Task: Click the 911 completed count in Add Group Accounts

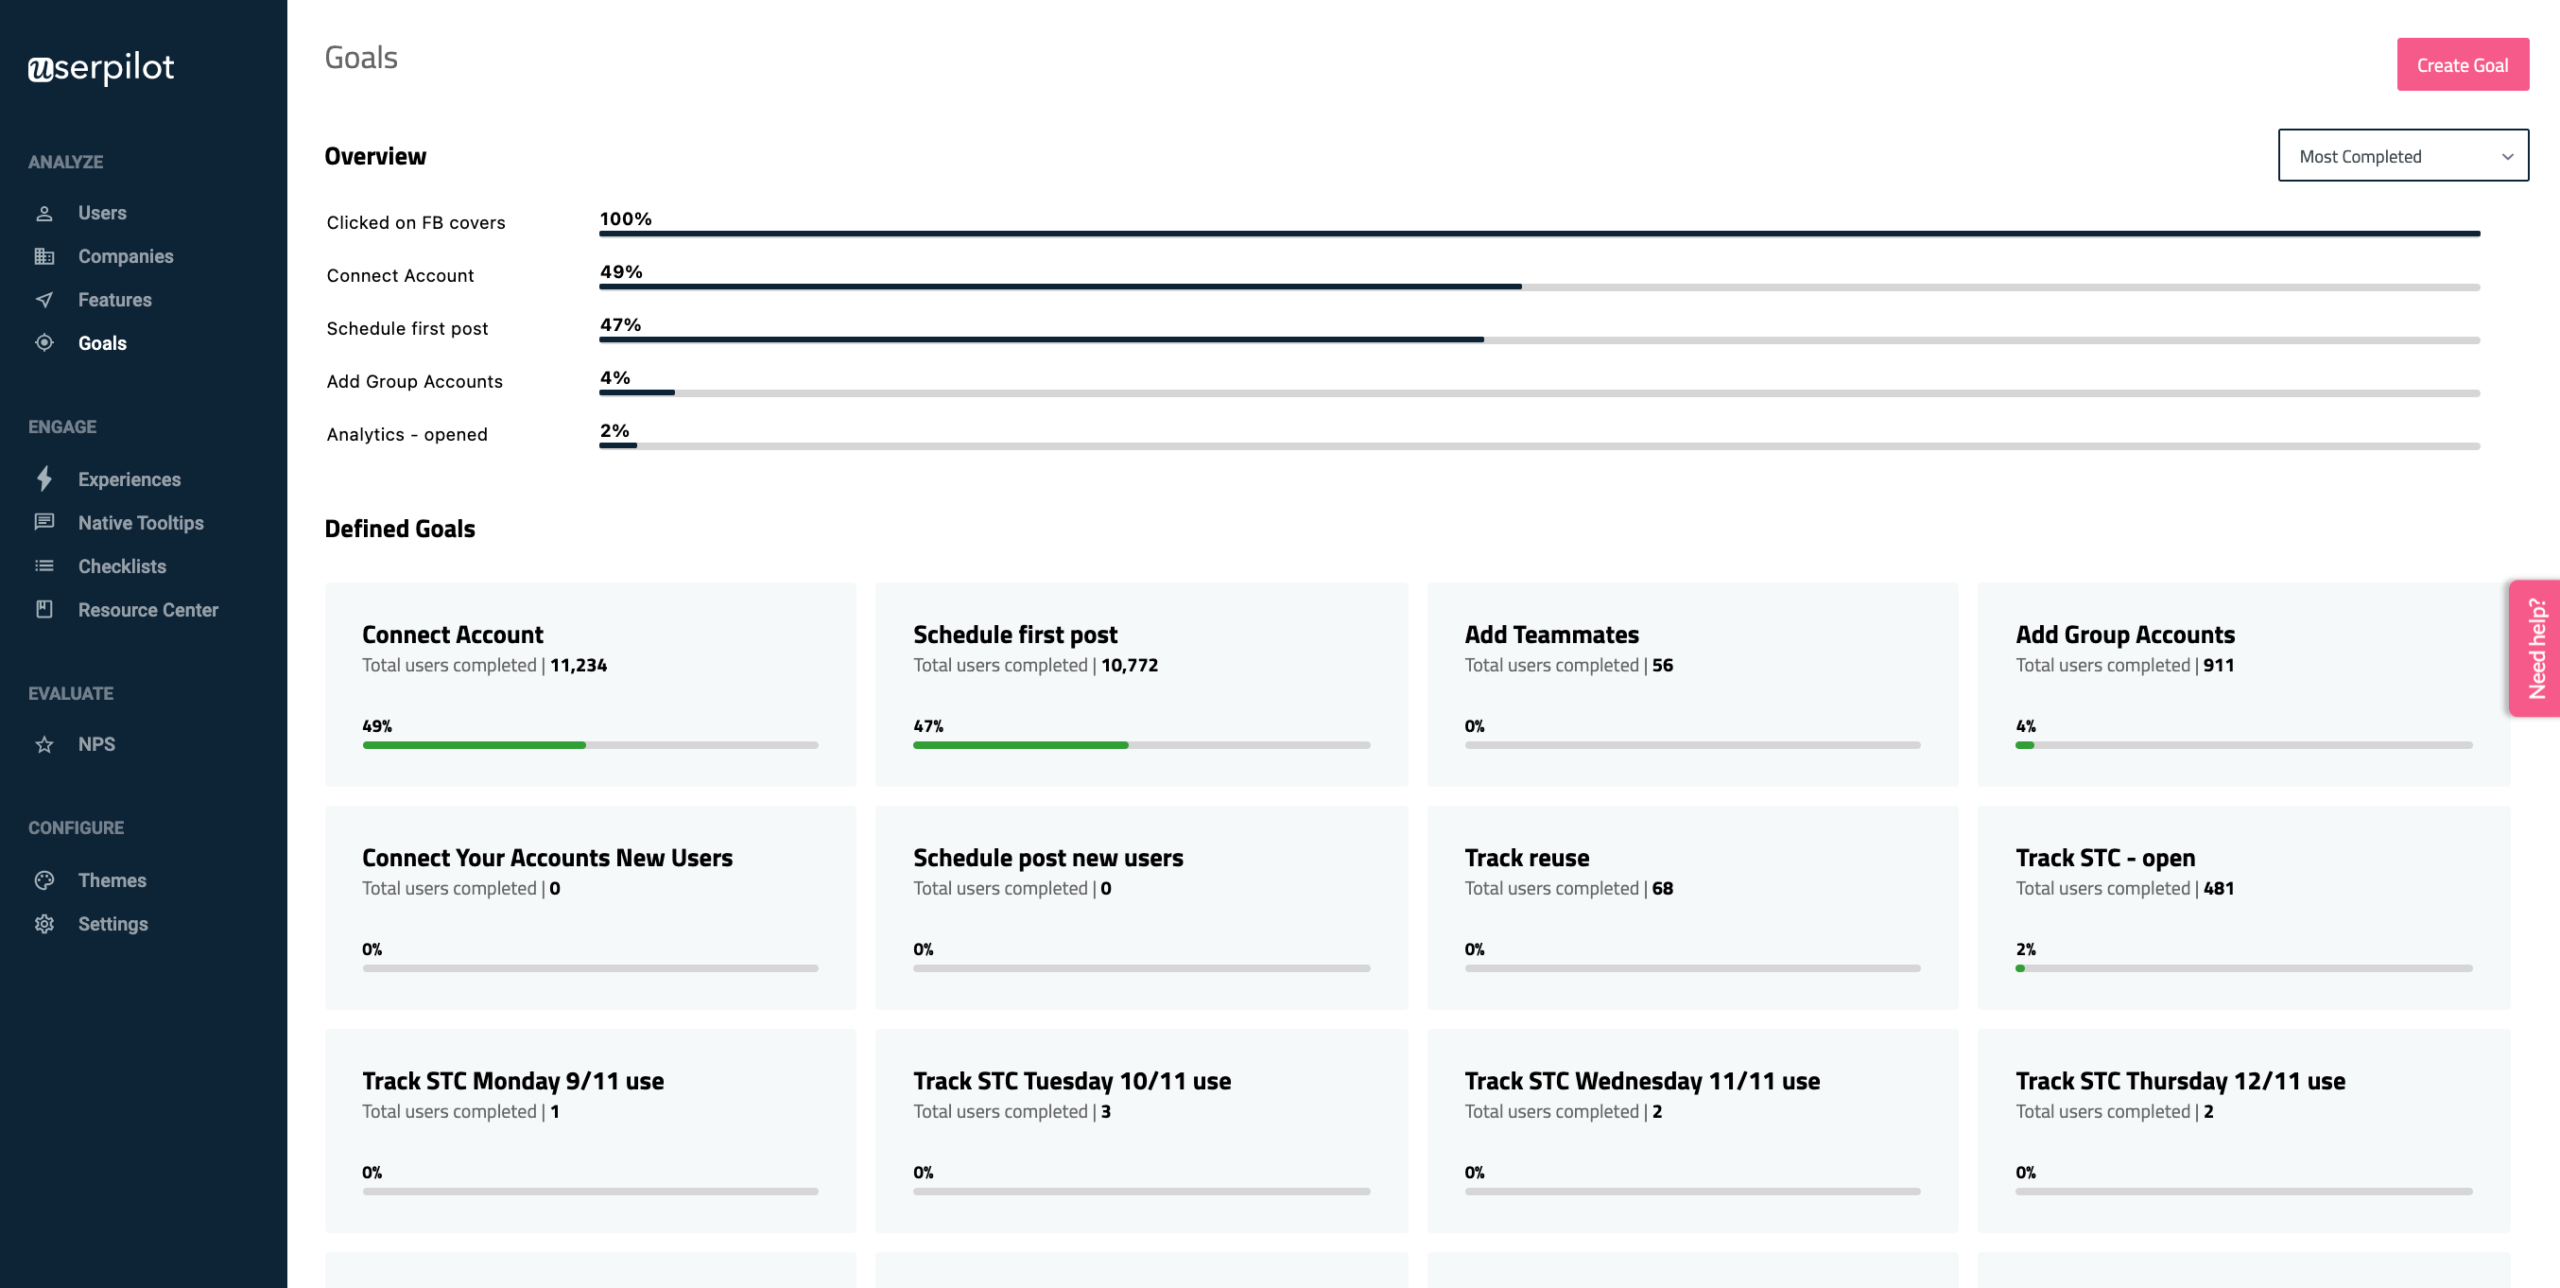Action: (x=2218, y=665)
